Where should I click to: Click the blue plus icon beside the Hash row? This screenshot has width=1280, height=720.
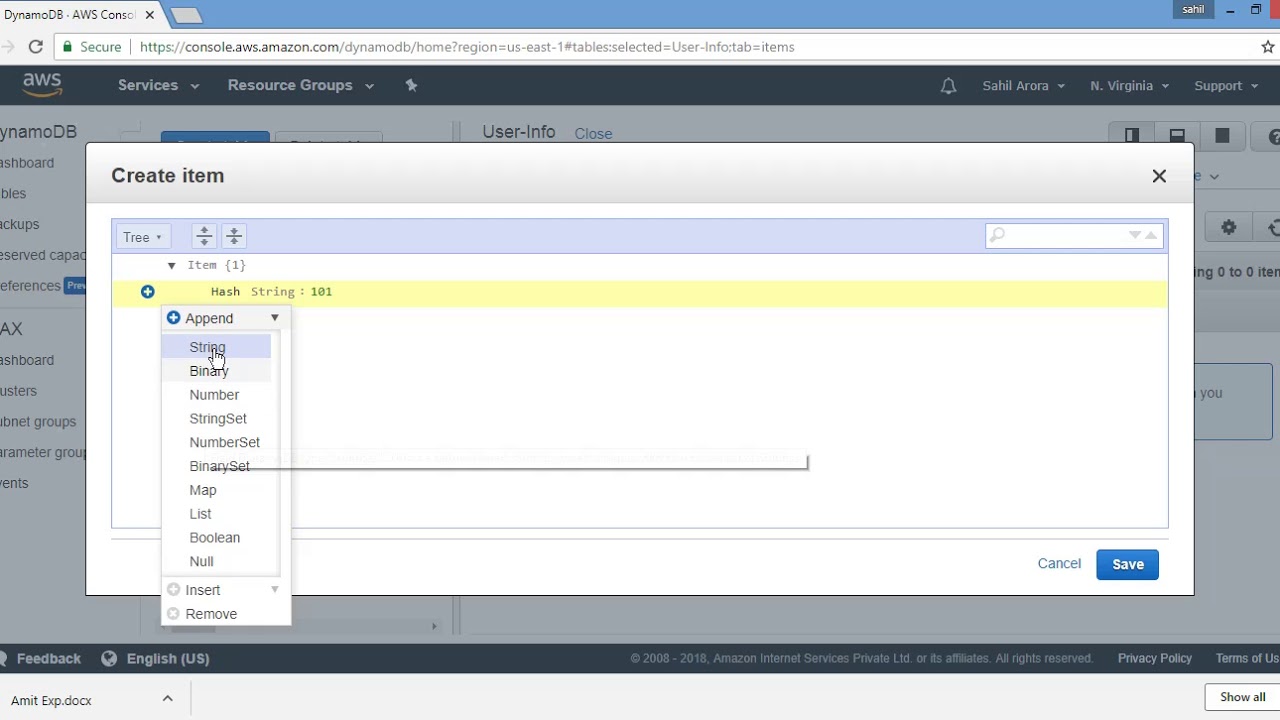click(147, 292)
